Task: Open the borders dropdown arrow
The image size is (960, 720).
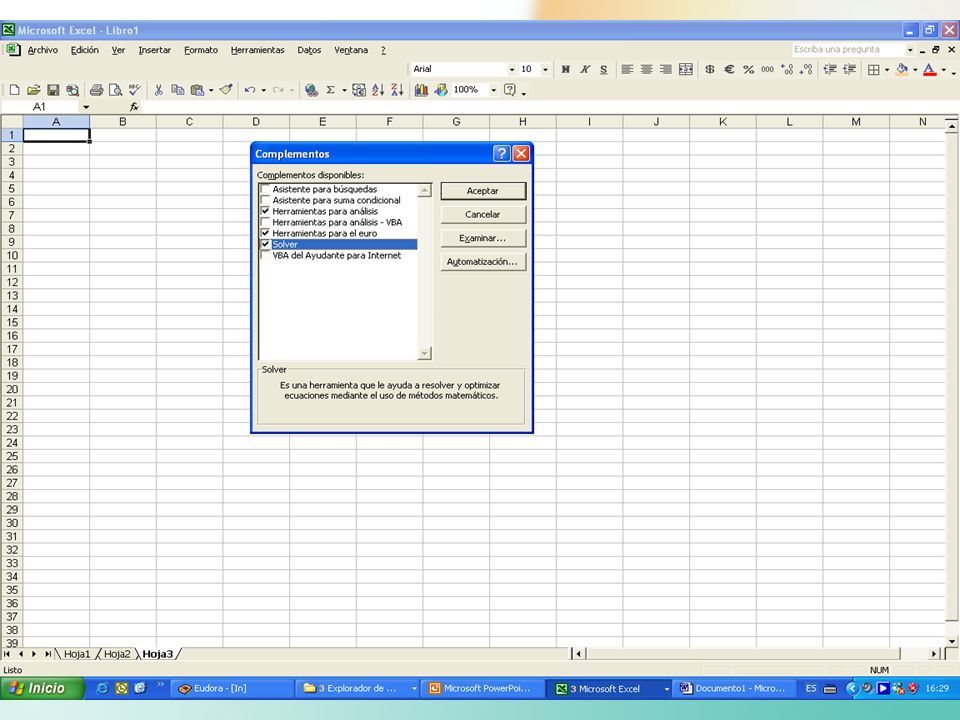Action: 887,69
